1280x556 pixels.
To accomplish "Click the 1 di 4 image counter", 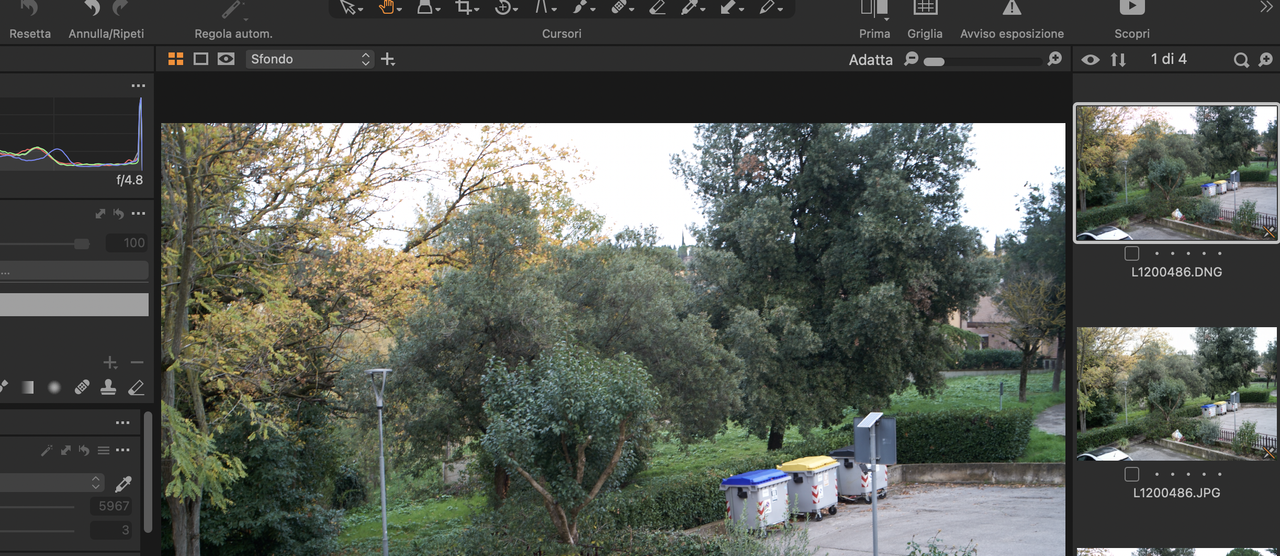I will [x=1169, y=59].
